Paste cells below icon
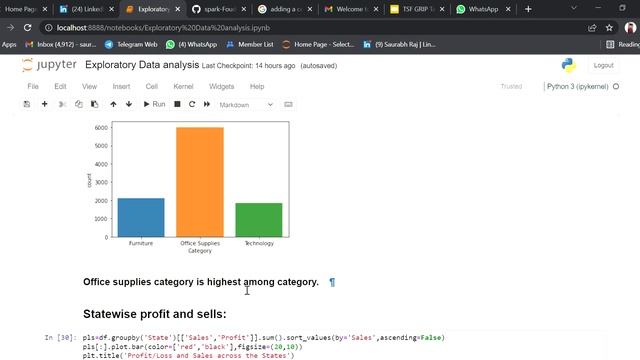 pos(94,104)
